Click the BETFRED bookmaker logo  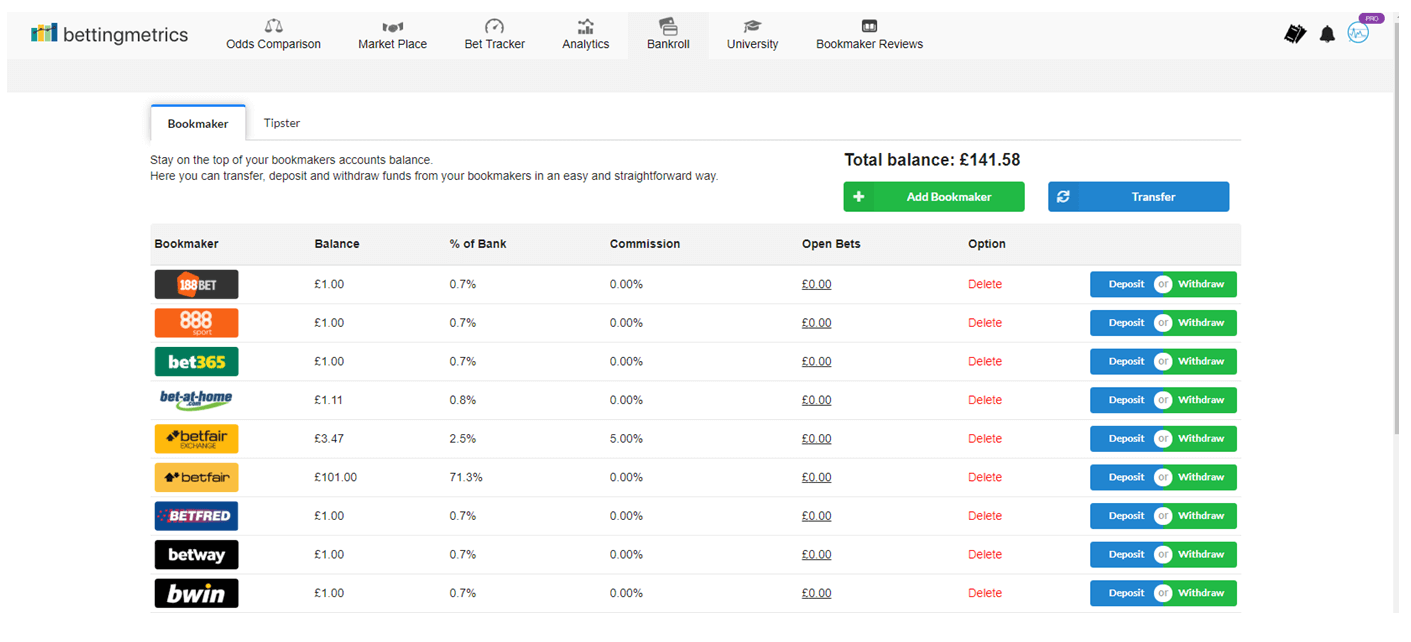pyautogui.click(x=196, y=516)
